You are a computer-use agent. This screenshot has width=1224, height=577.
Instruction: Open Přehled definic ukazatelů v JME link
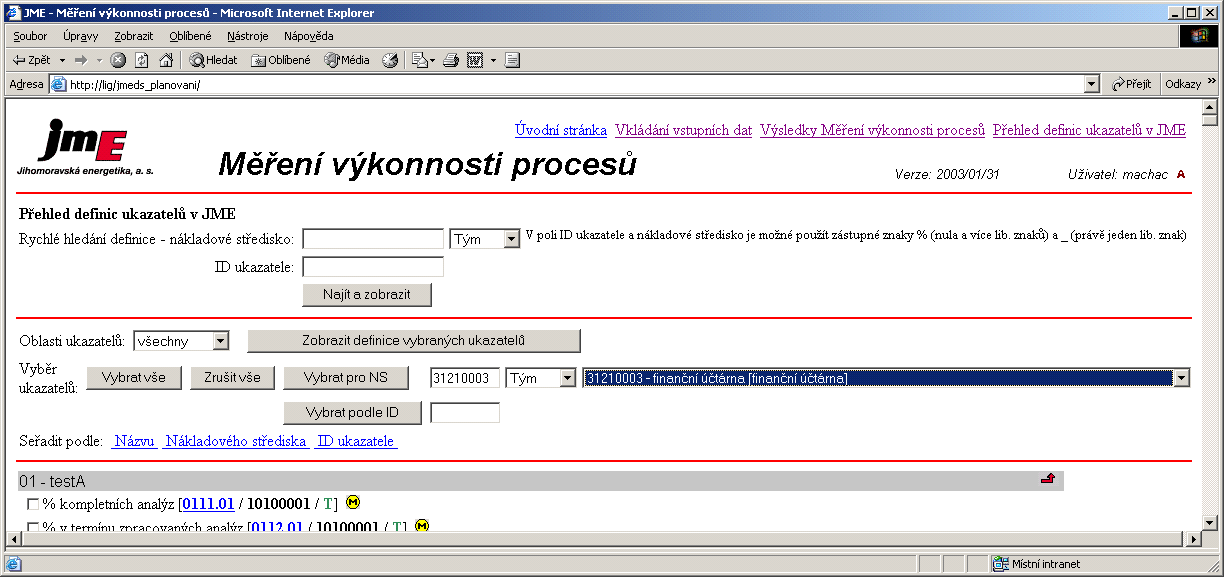coord(1089,130)
